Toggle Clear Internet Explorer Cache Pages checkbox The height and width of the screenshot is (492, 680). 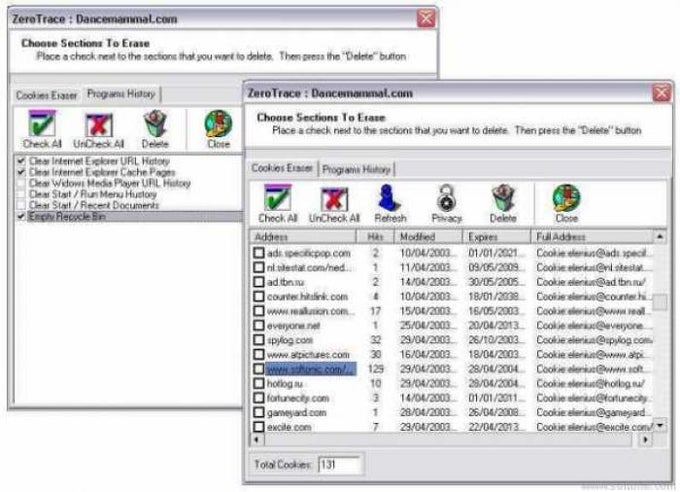click(x=21, y=172)
